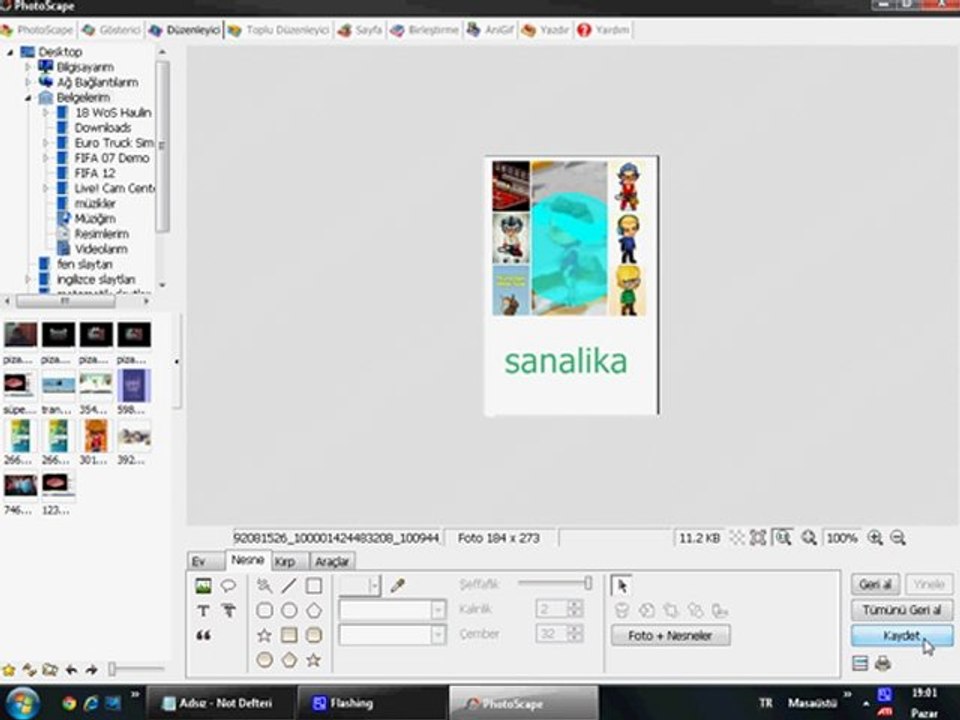This screenshot has width=960, height=720.
Task: Click the print icon below Kaydet
Action: tap(882, 663)
